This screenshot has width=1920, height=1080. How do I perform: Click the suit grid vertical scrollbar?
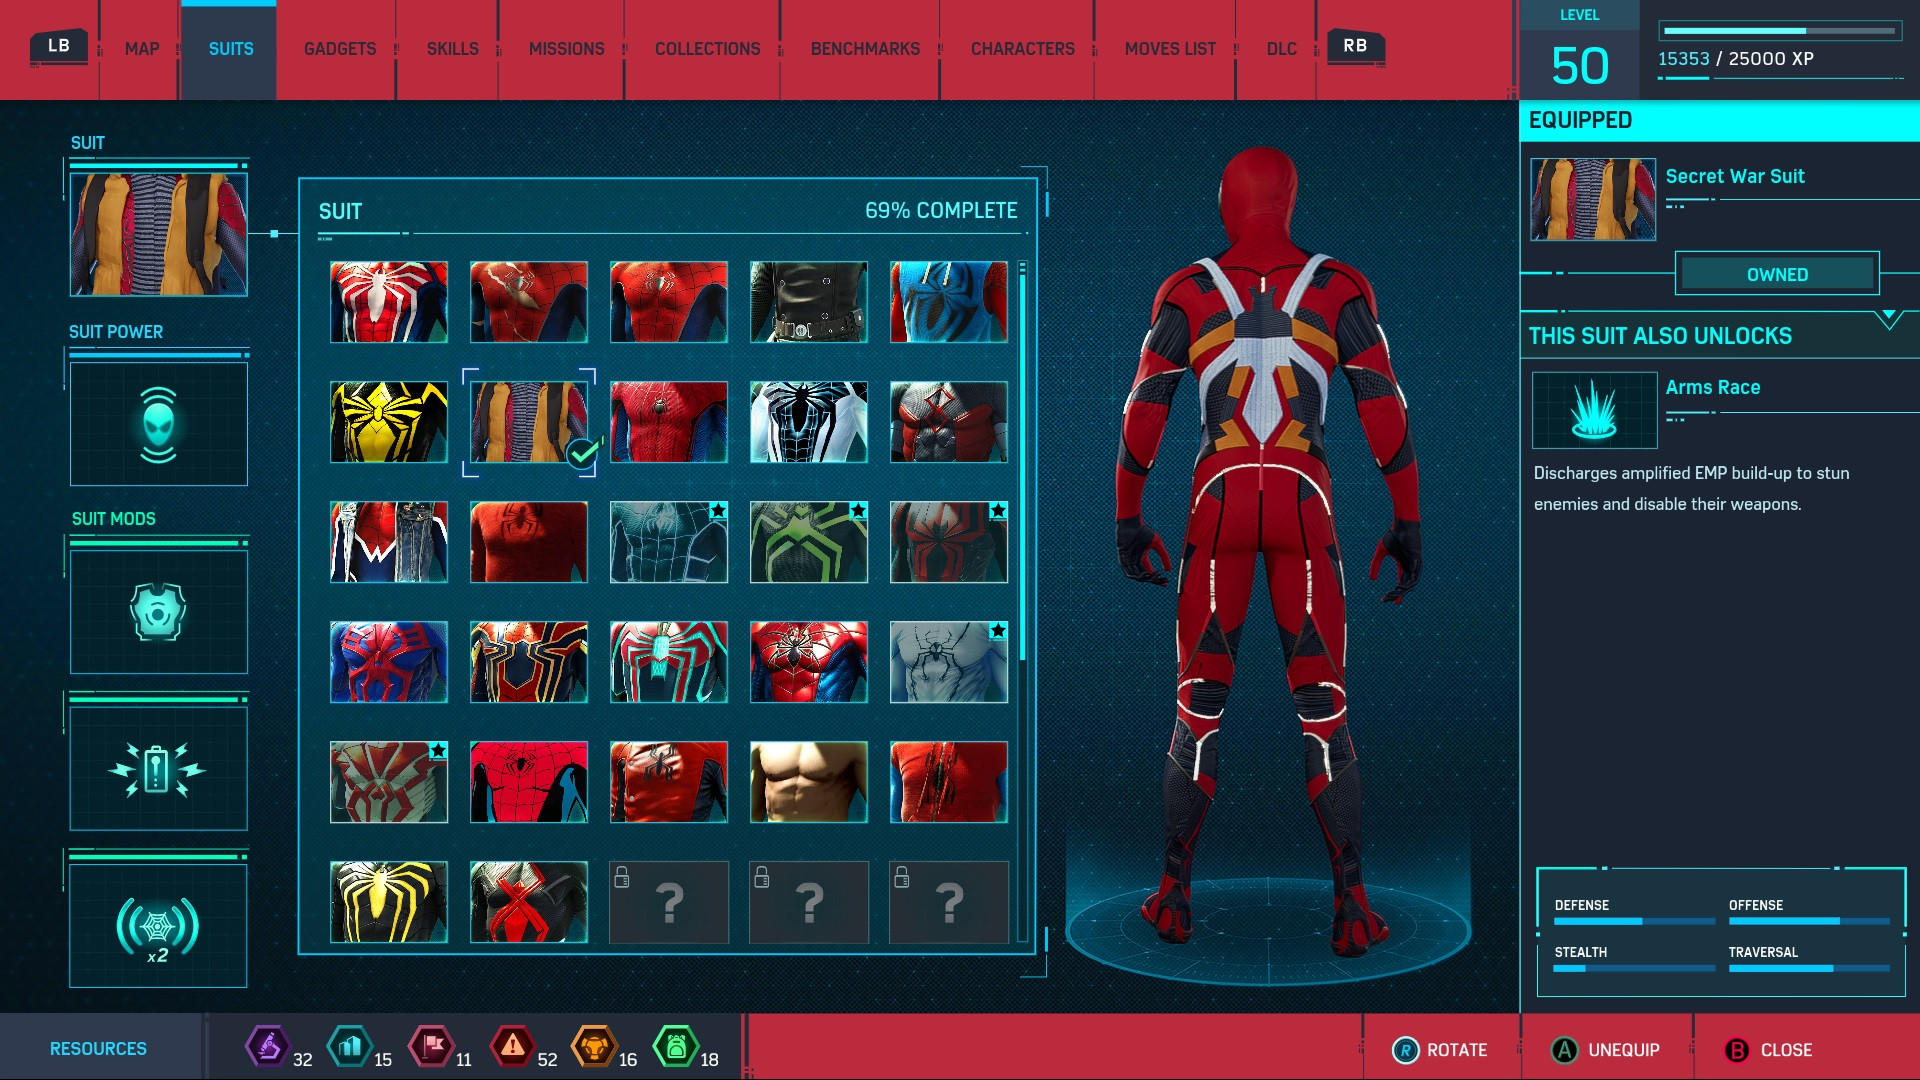tap(1022, 467)
